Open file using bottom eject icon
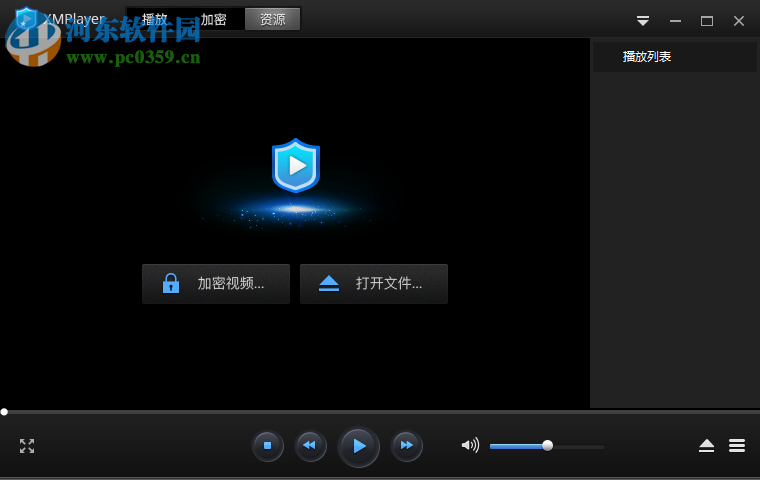 pyautogui.click(x=707, y=446)
